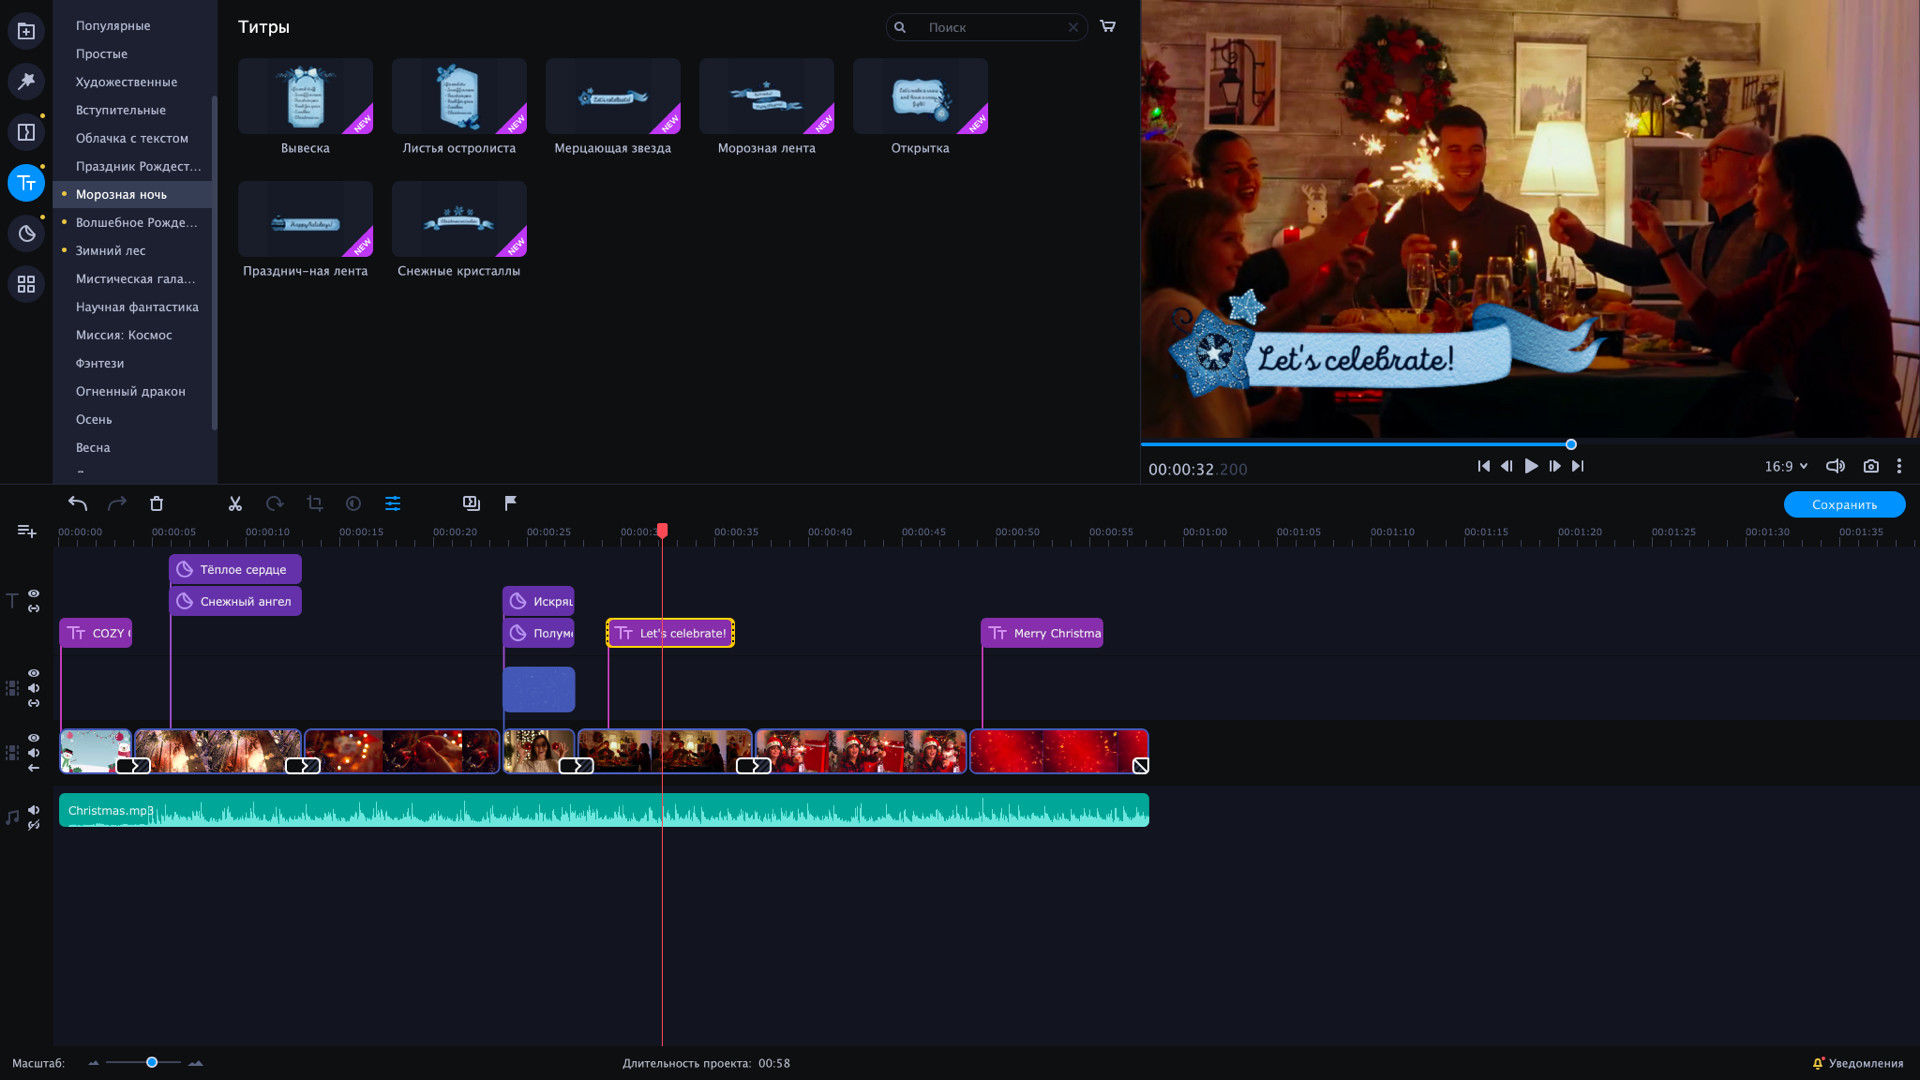Adjust the timeline zoom slider
Screen dimensions: 1920x1080
pos(151,1063)
